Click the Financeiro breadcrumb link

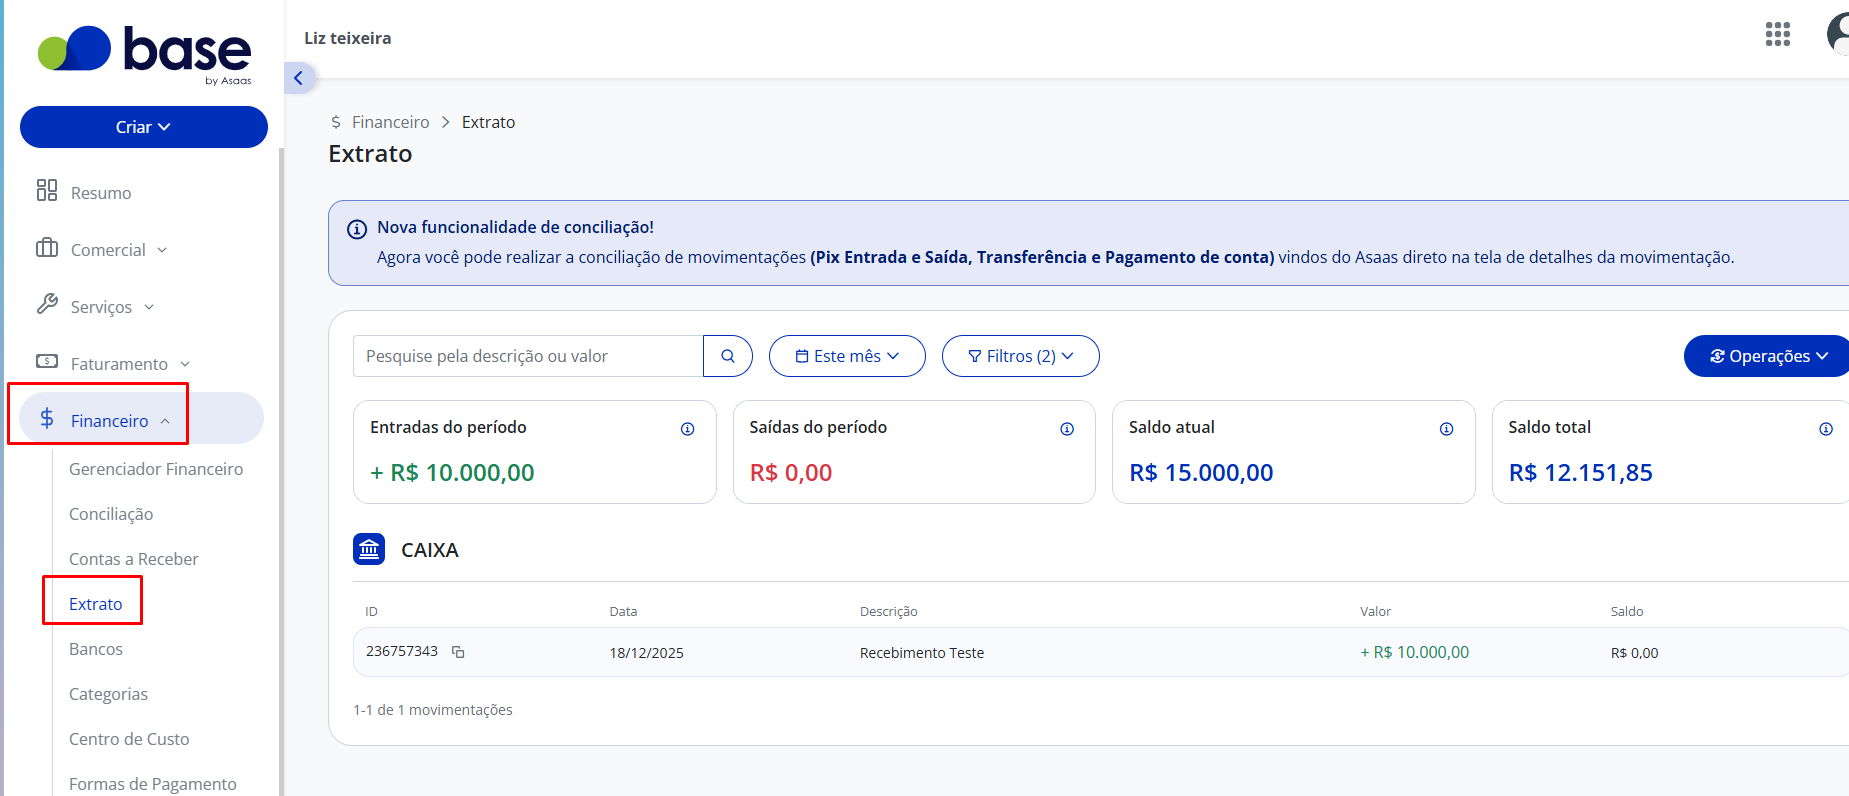pos(390,122)
